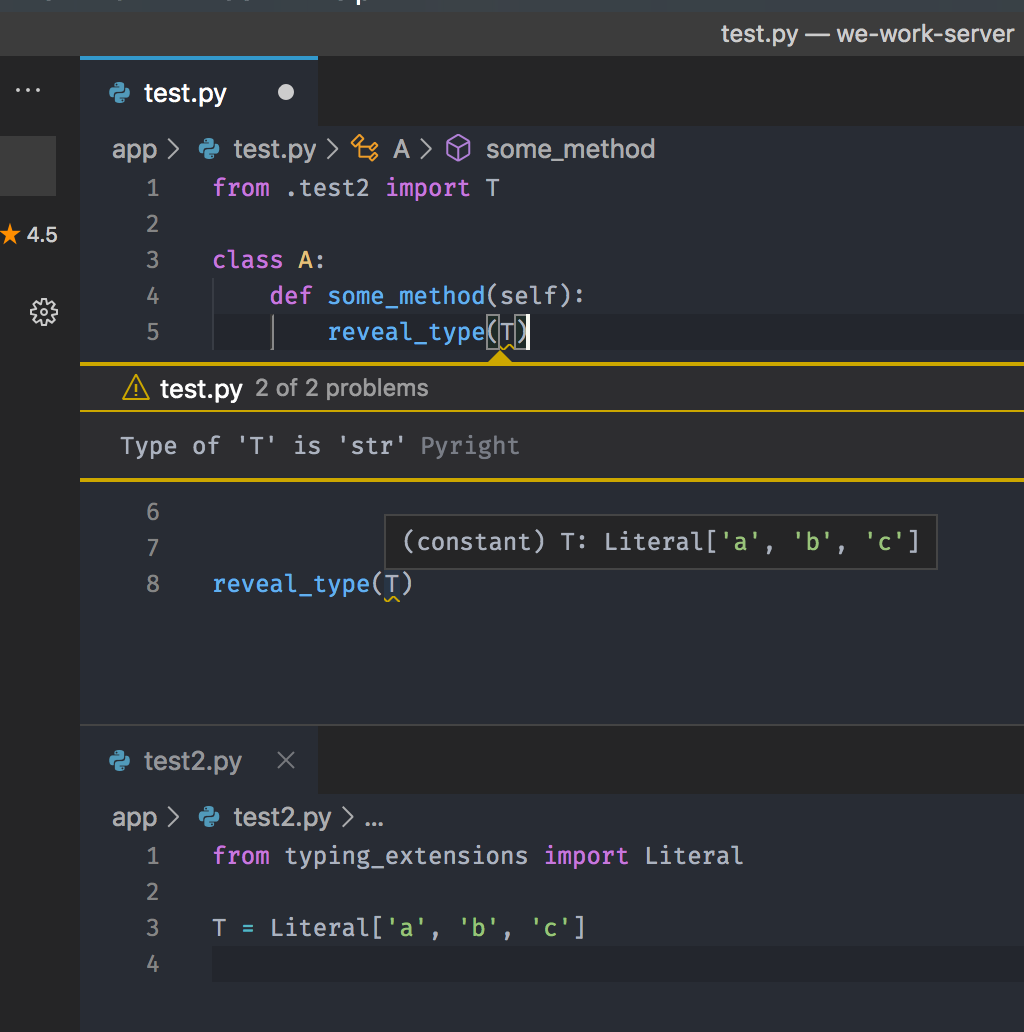1024x1032 pixels.
Task: Click the Python icon in test.py breadcrumb
Action: pyautogui.click(x=208, y=148)
